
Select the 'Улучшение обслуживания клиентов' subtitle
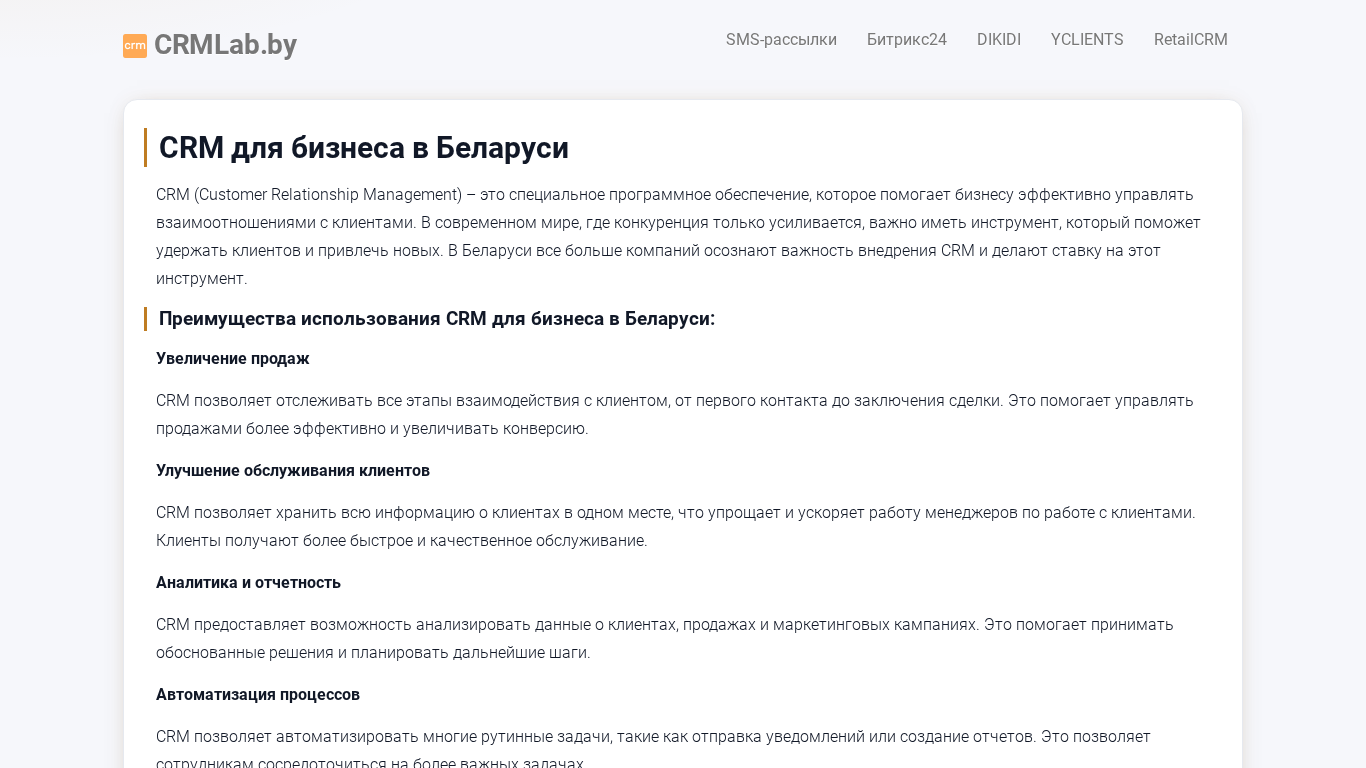tap(293, 471)
